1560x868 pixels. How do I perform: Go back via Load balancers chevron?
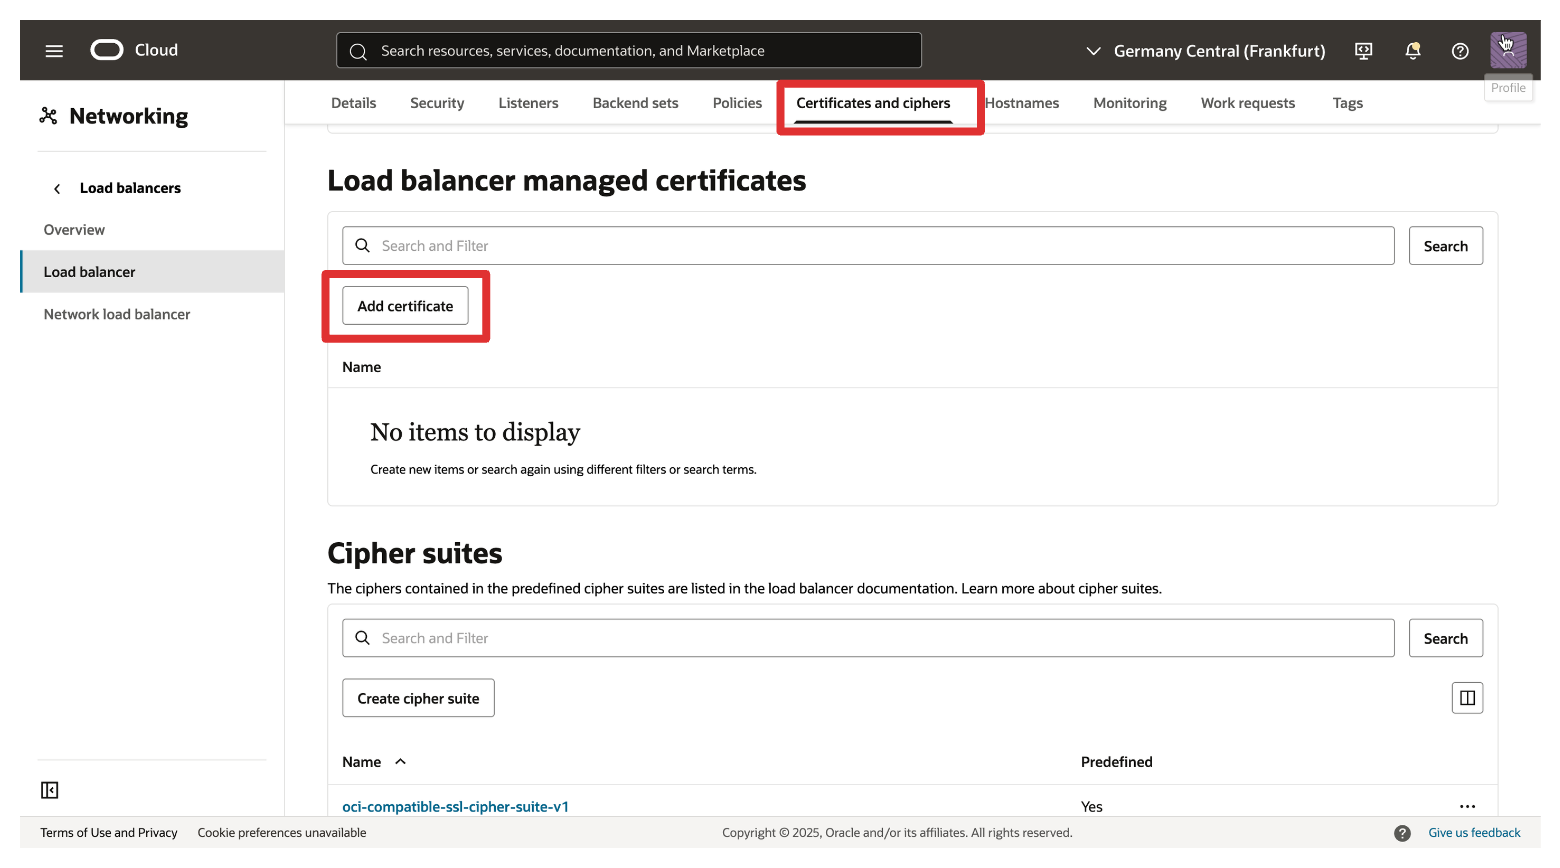(x=57, y=189)
